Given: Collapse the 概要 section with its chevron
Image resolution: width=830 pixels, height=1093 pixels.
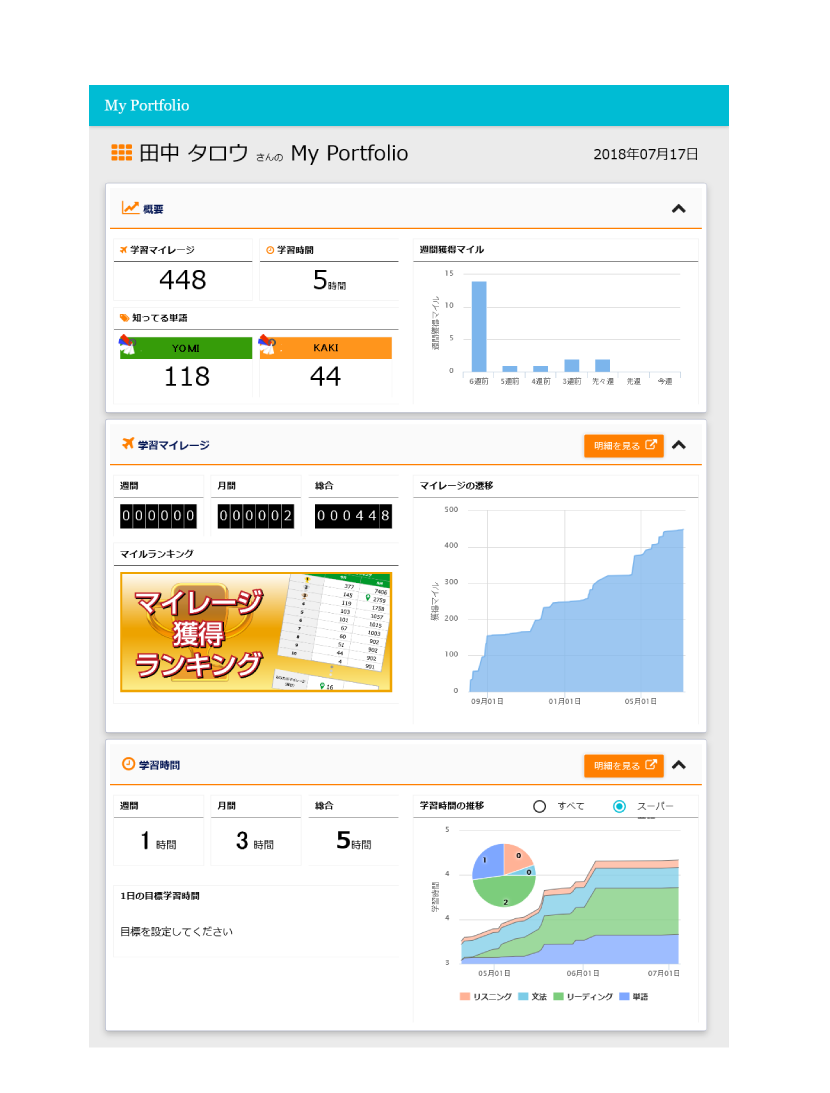Looking at the screenshot, I should pyautogui.click(x=679, y=208).
